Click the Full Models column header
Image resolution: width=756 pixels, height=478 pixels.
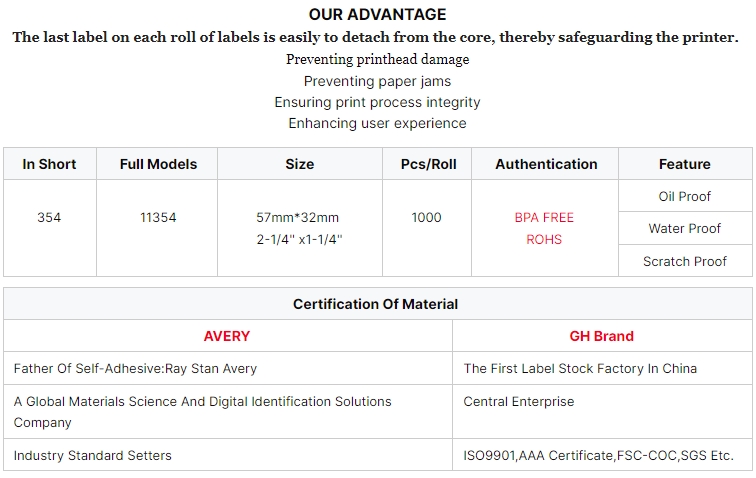[x=157, y=164]
